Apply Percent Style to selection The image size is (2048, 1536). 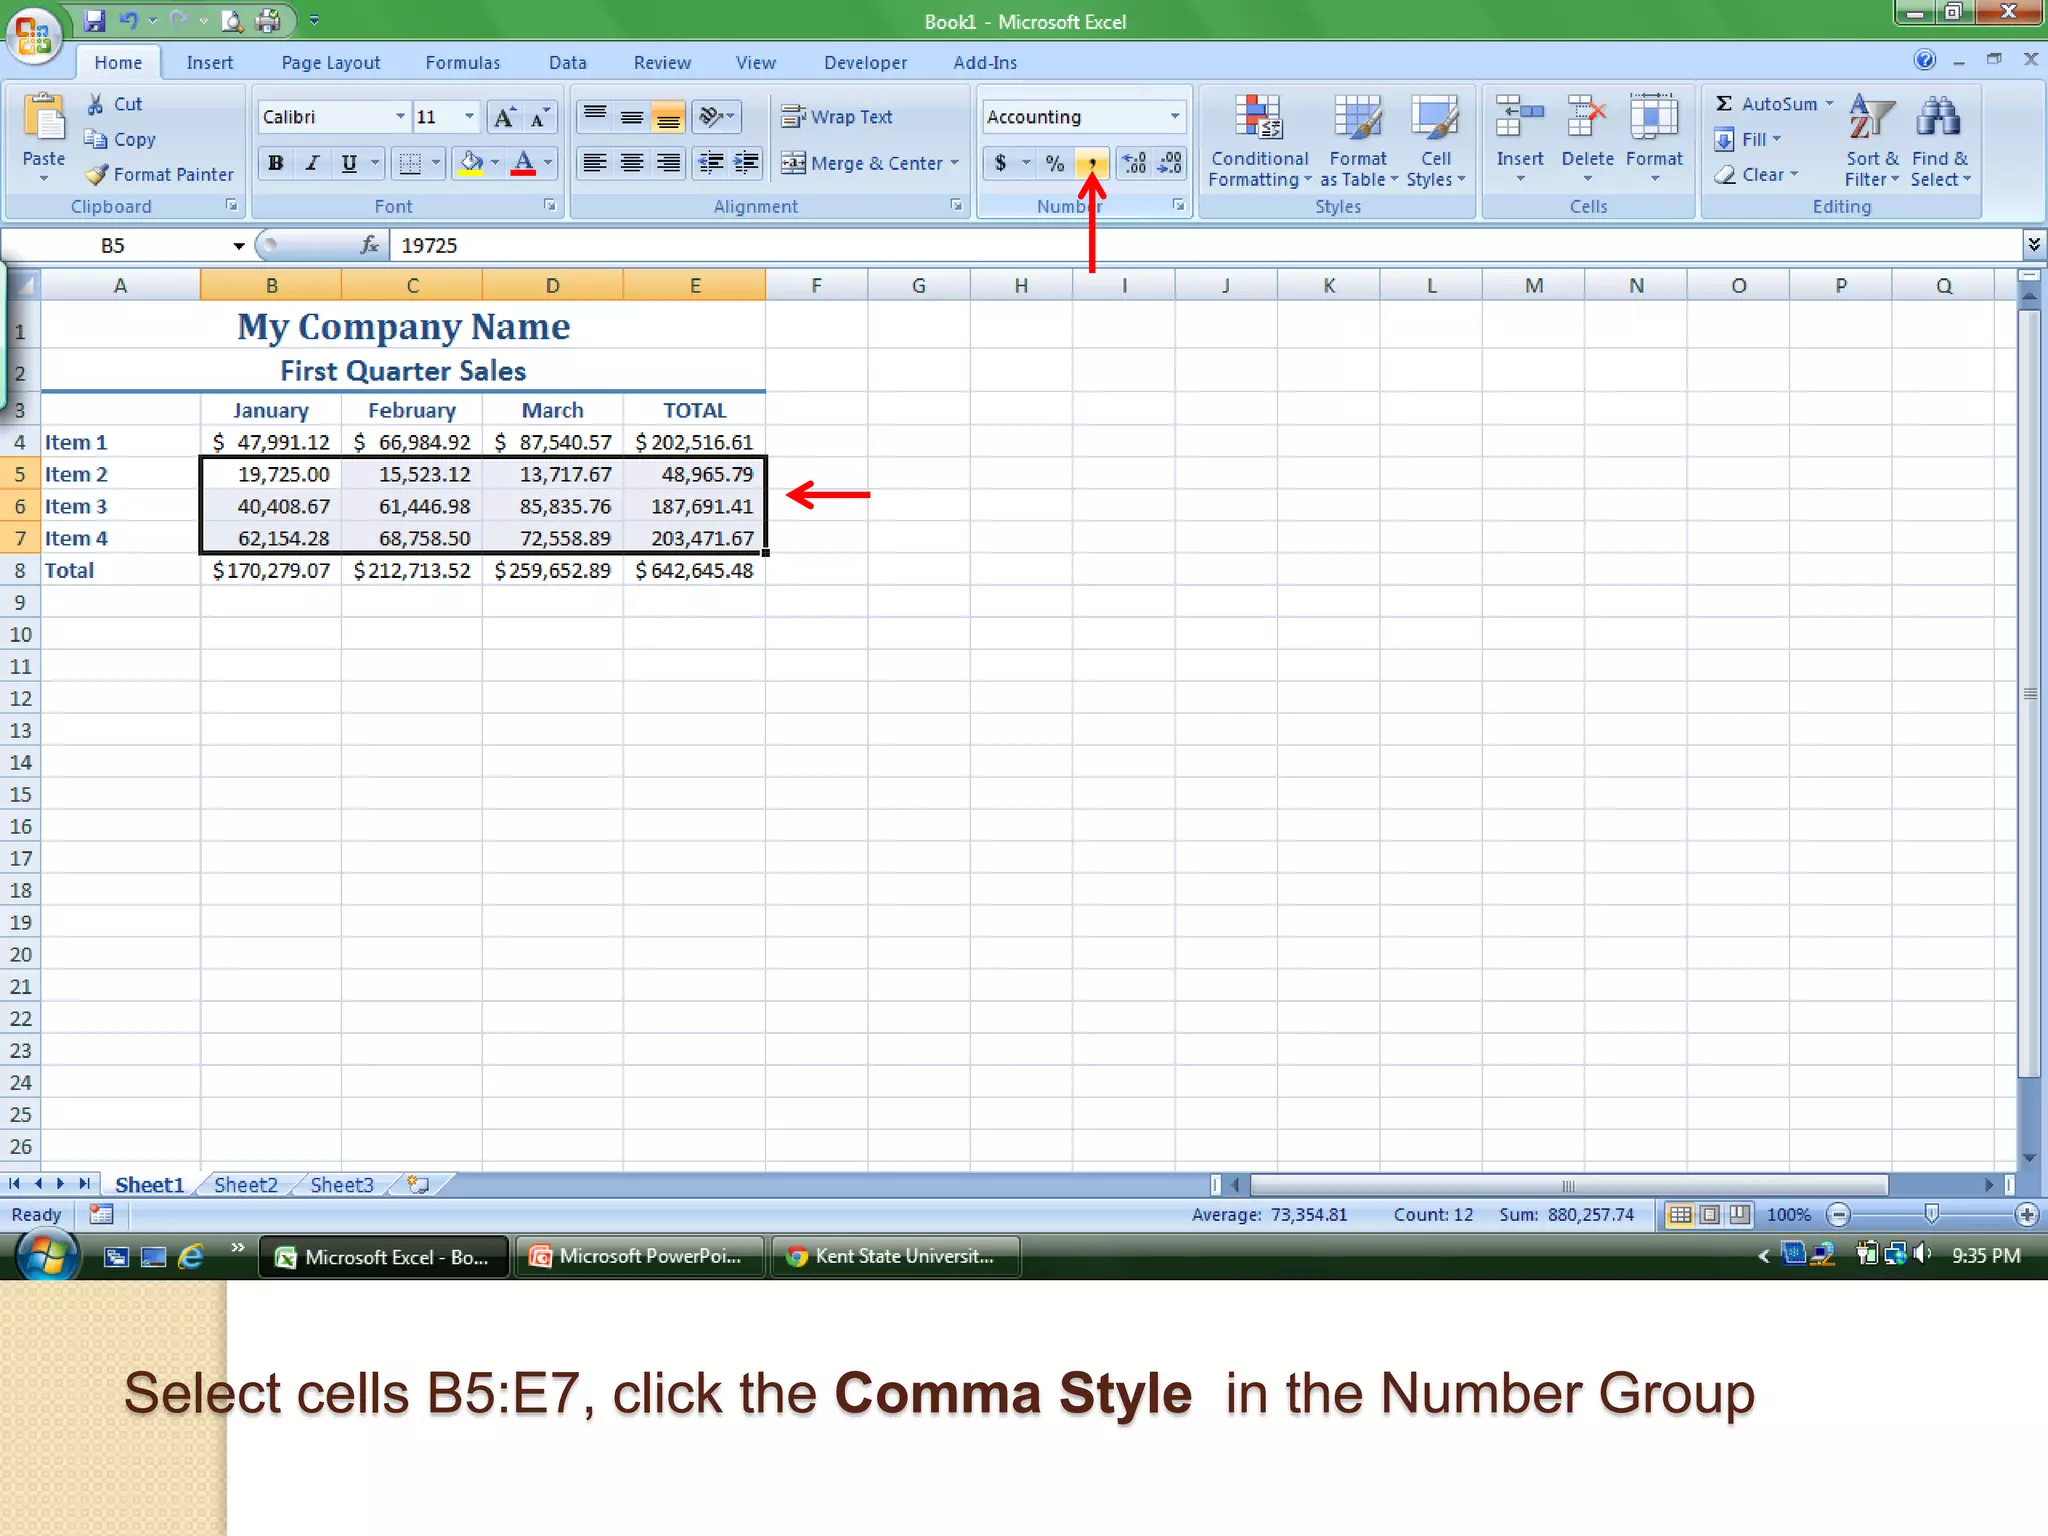click(1055, 163)
